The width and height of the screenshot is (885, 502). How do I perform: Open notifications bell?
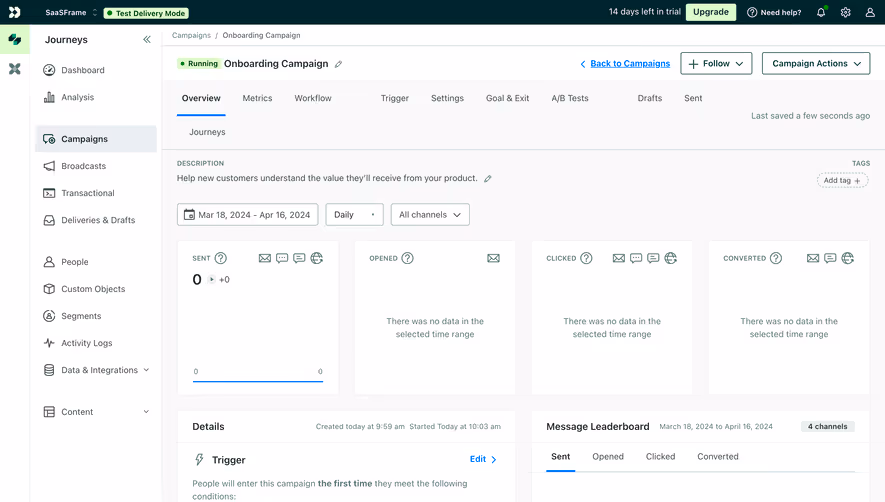tap(821, 12)
